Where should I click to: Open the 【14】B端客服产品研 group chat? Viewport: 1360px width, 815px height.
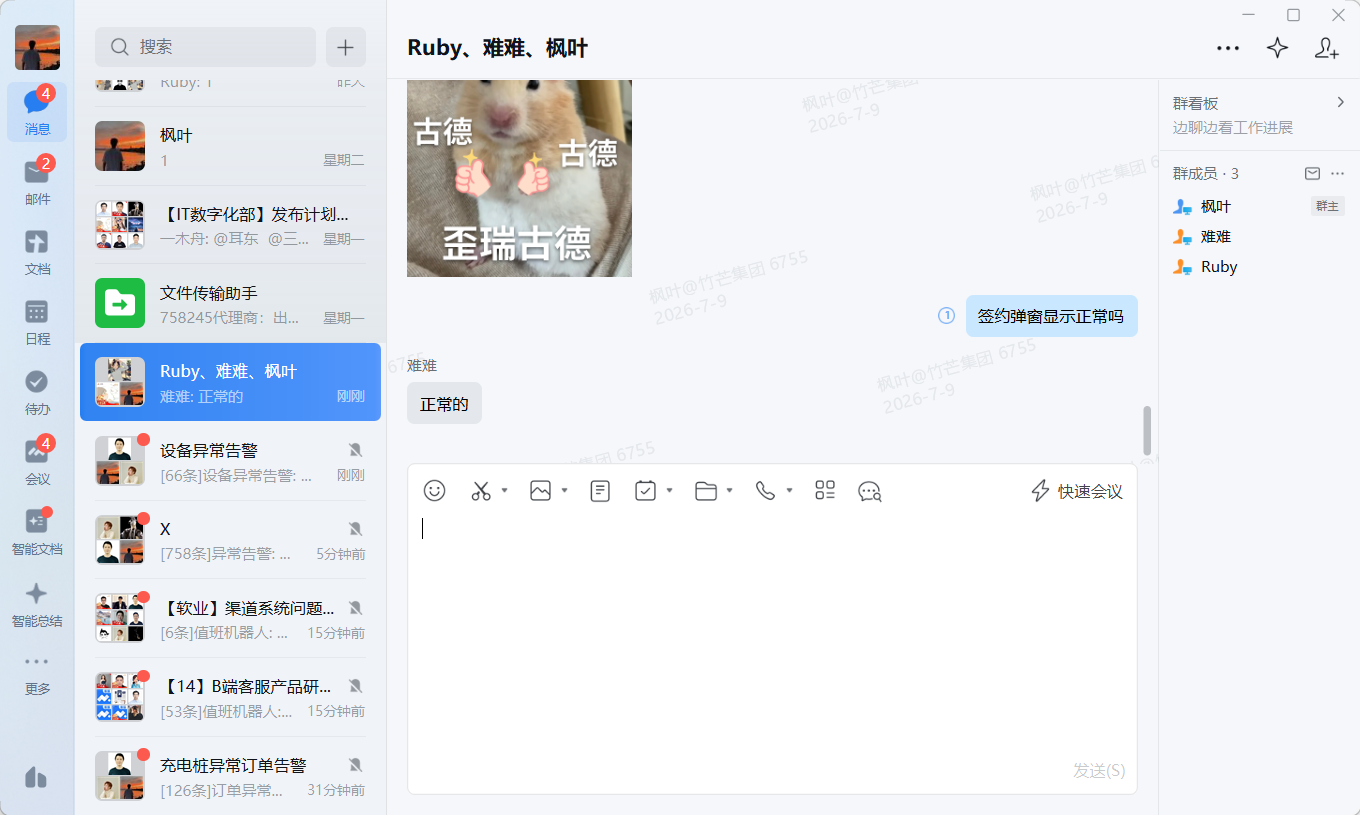tap(230, 697)
